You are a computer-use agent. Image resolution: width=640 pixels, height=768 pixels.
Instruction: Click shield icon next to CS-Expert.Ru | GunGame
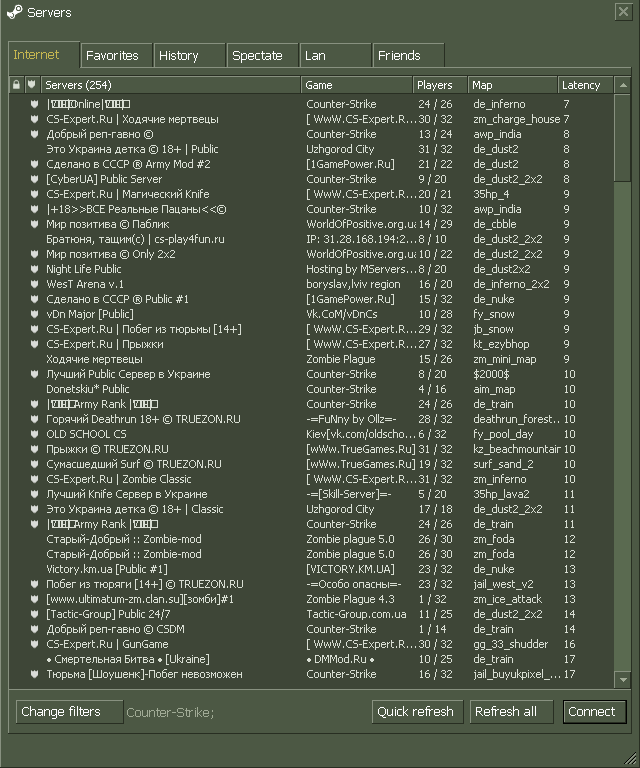[34, 644]
